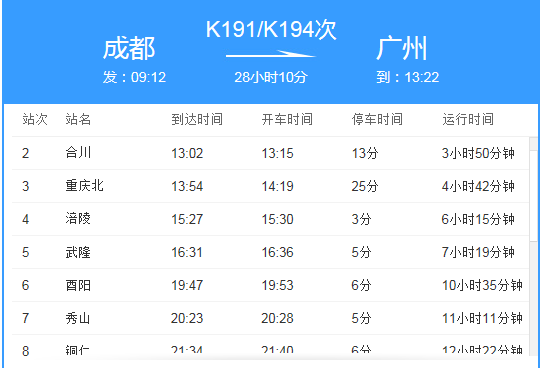Image resolution: width=541 pixels, height=368 pixels.
Task: Click the departure time 发：09:12
Action: (x=134, y=77)
